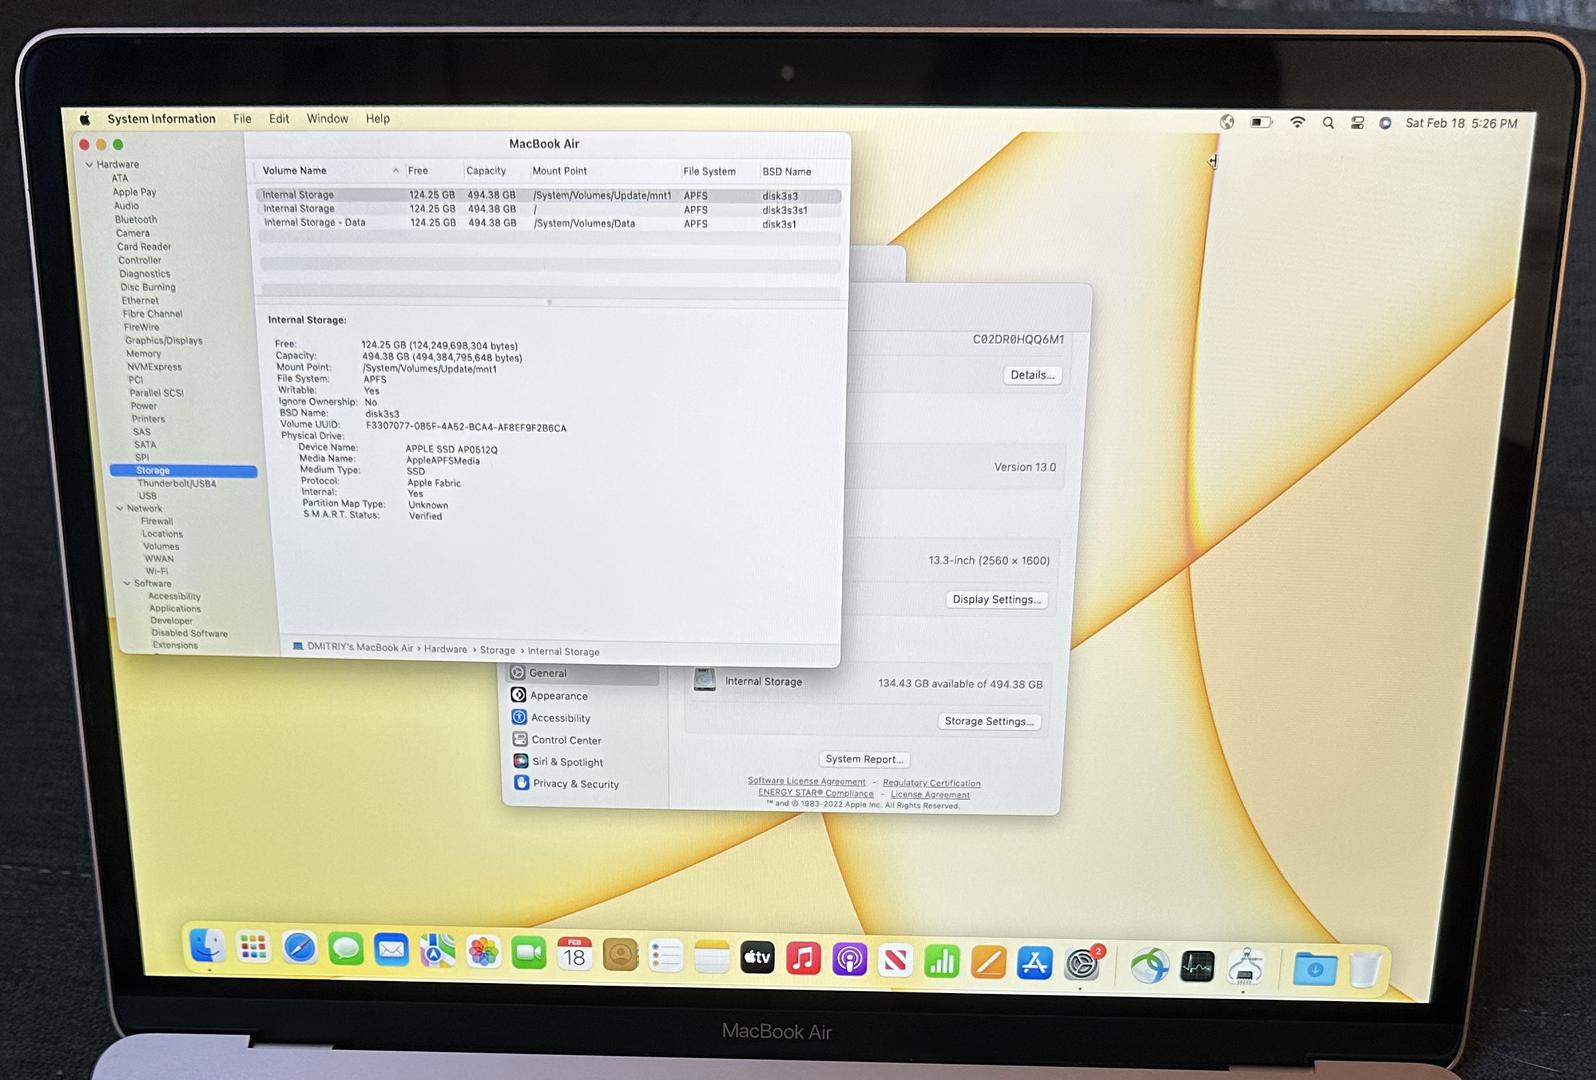Open the Software License Agreement link
The height and width of the screenshot is (1080, 1596).
(807, 781)
